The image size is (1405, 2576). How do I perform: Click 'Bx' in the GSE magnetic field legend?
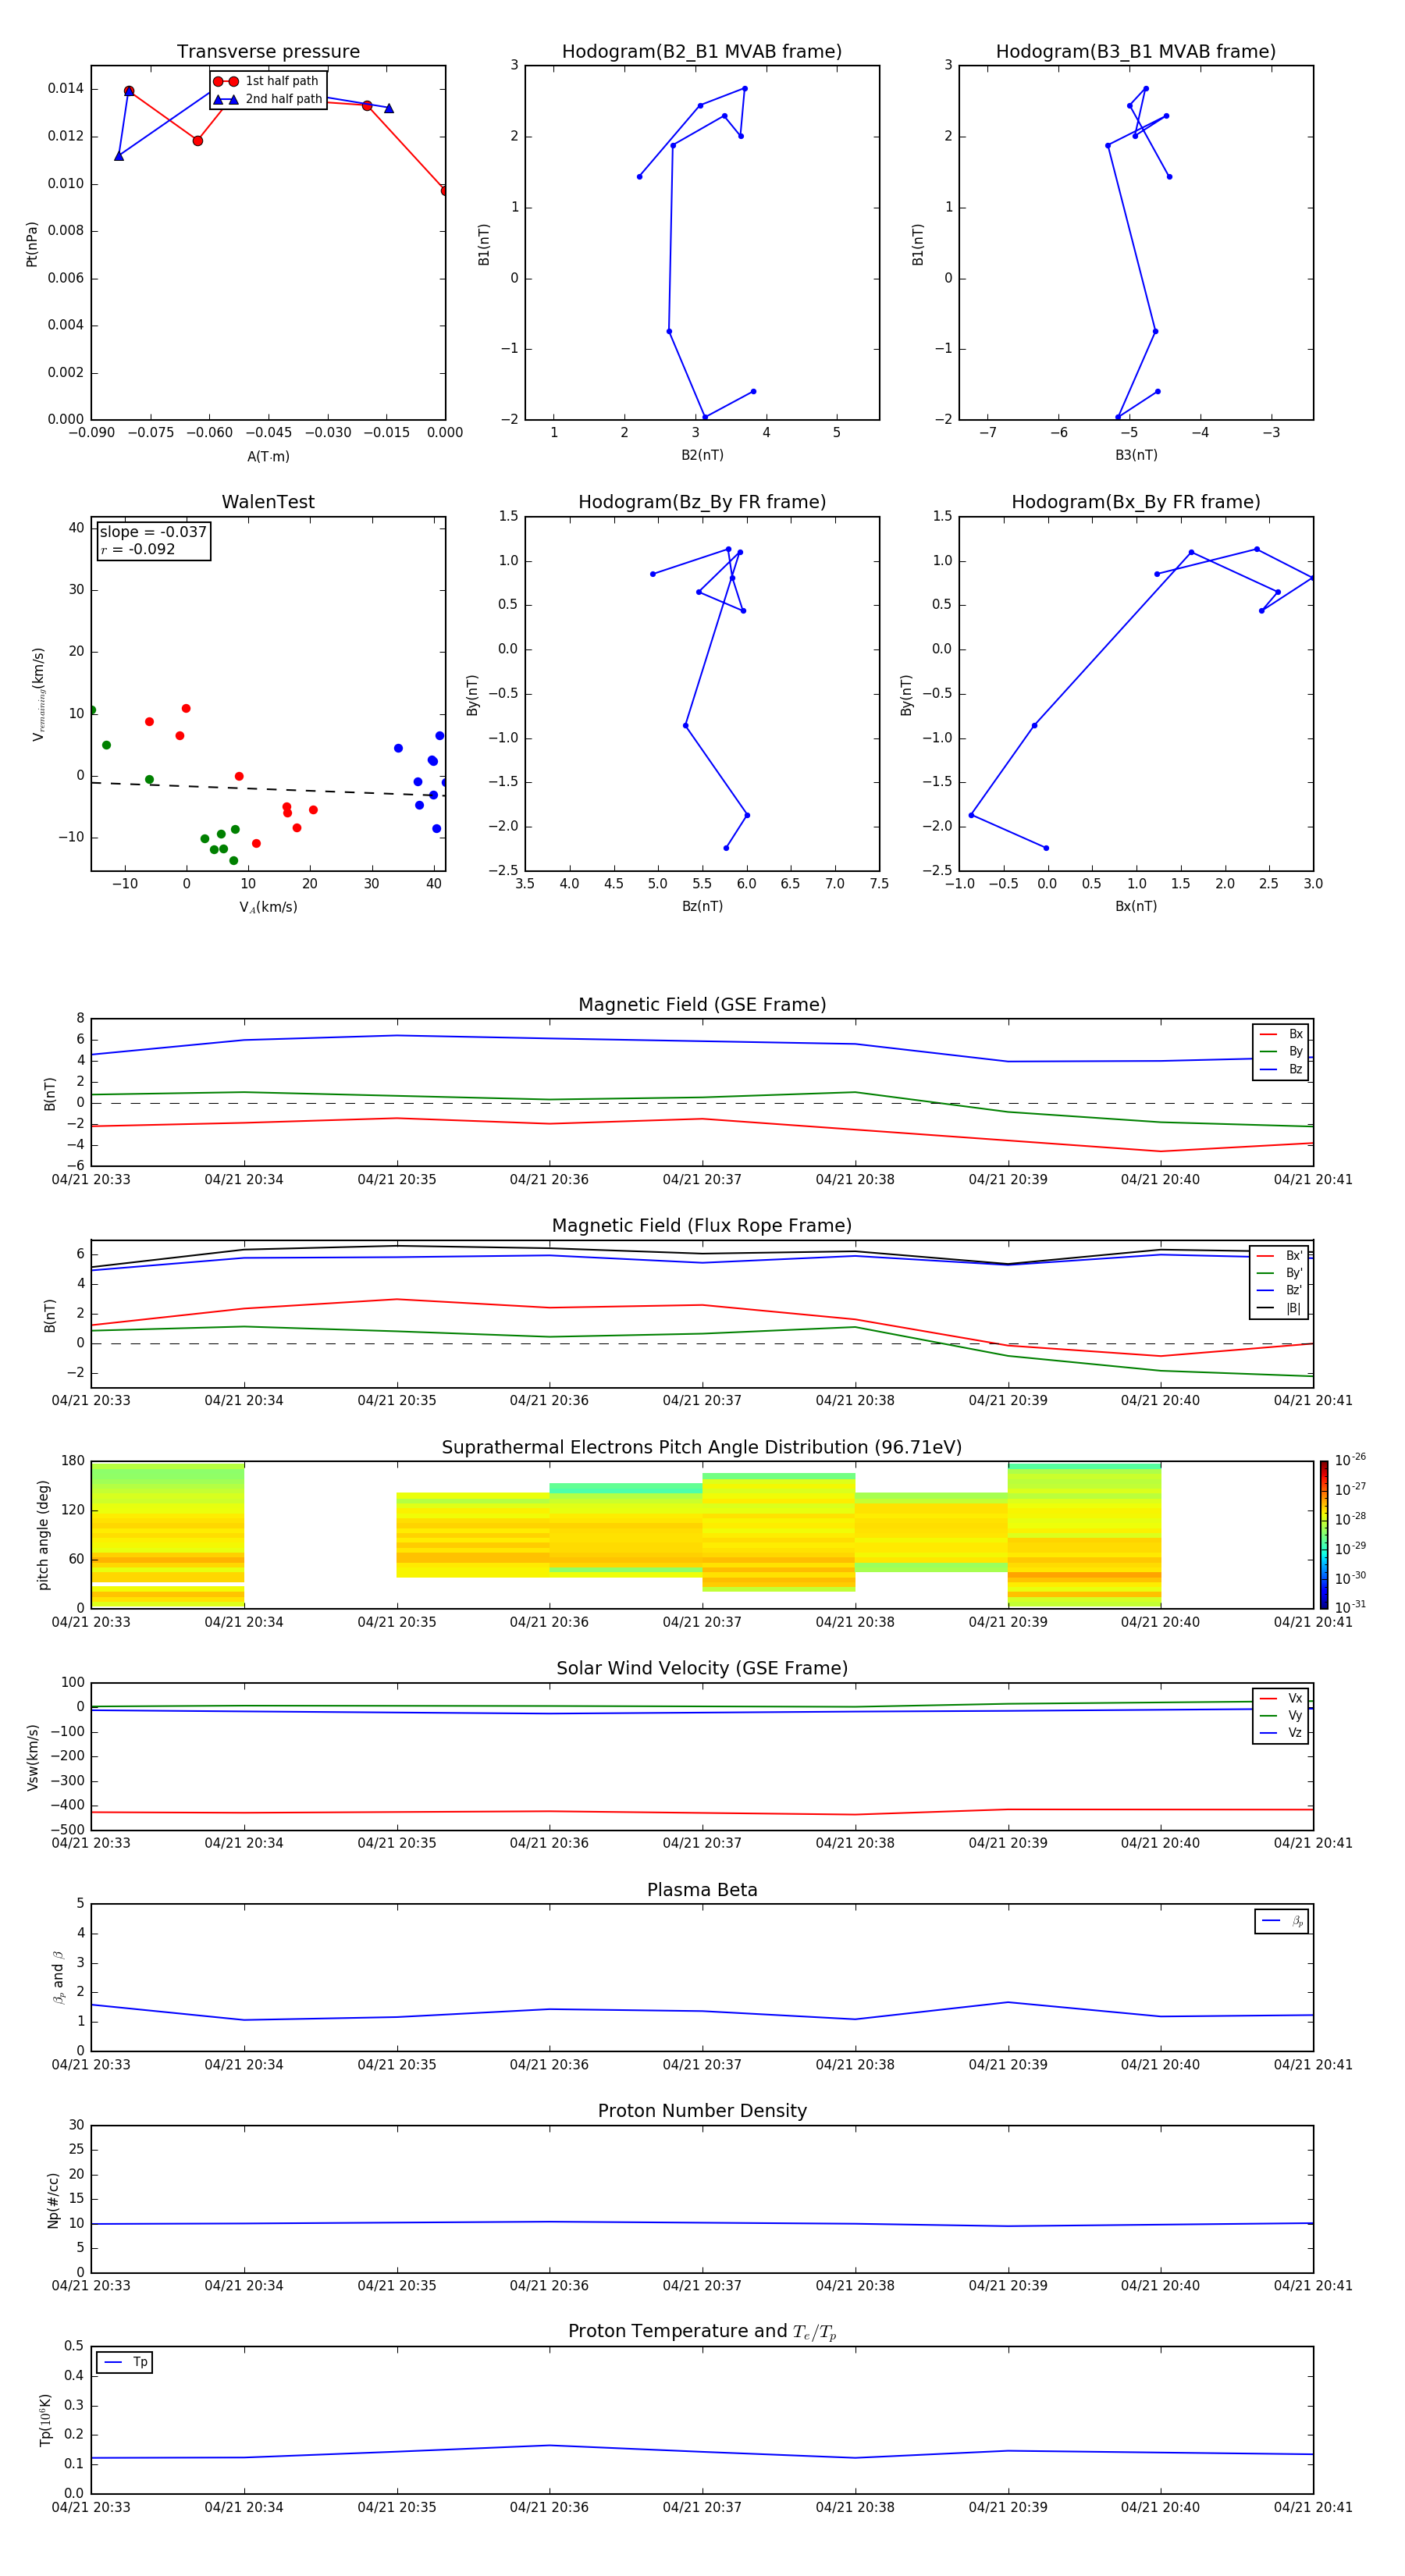(1282, 1034)
